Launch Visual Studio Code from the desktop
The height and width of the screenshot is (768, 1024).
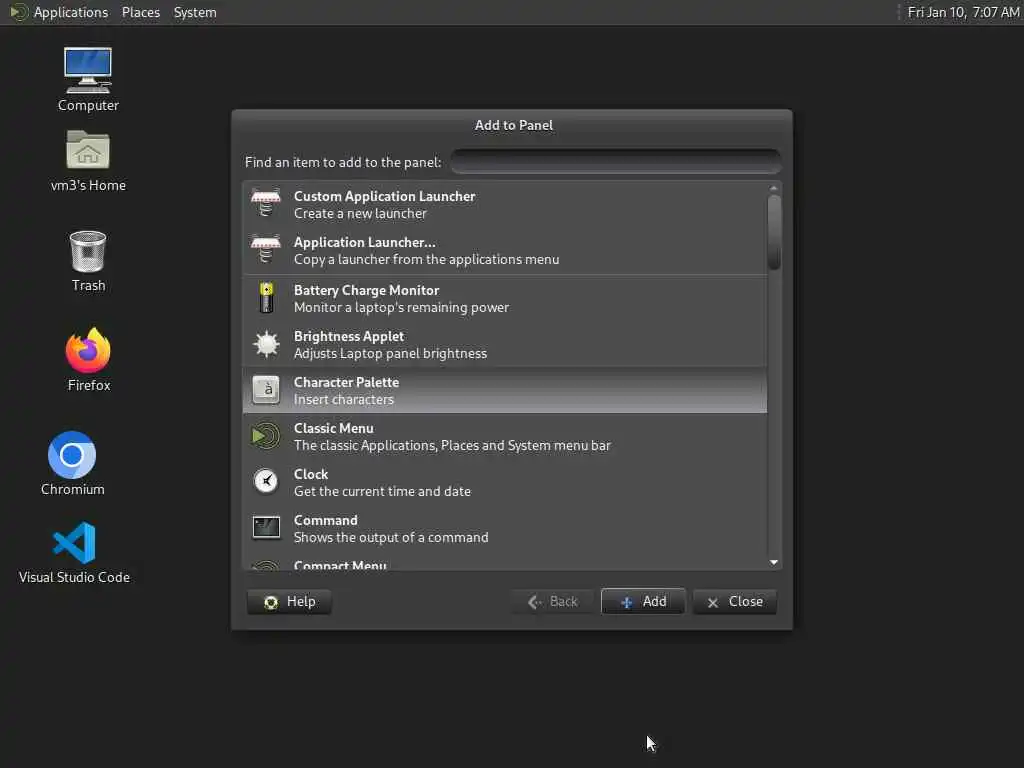click(74, 543)
